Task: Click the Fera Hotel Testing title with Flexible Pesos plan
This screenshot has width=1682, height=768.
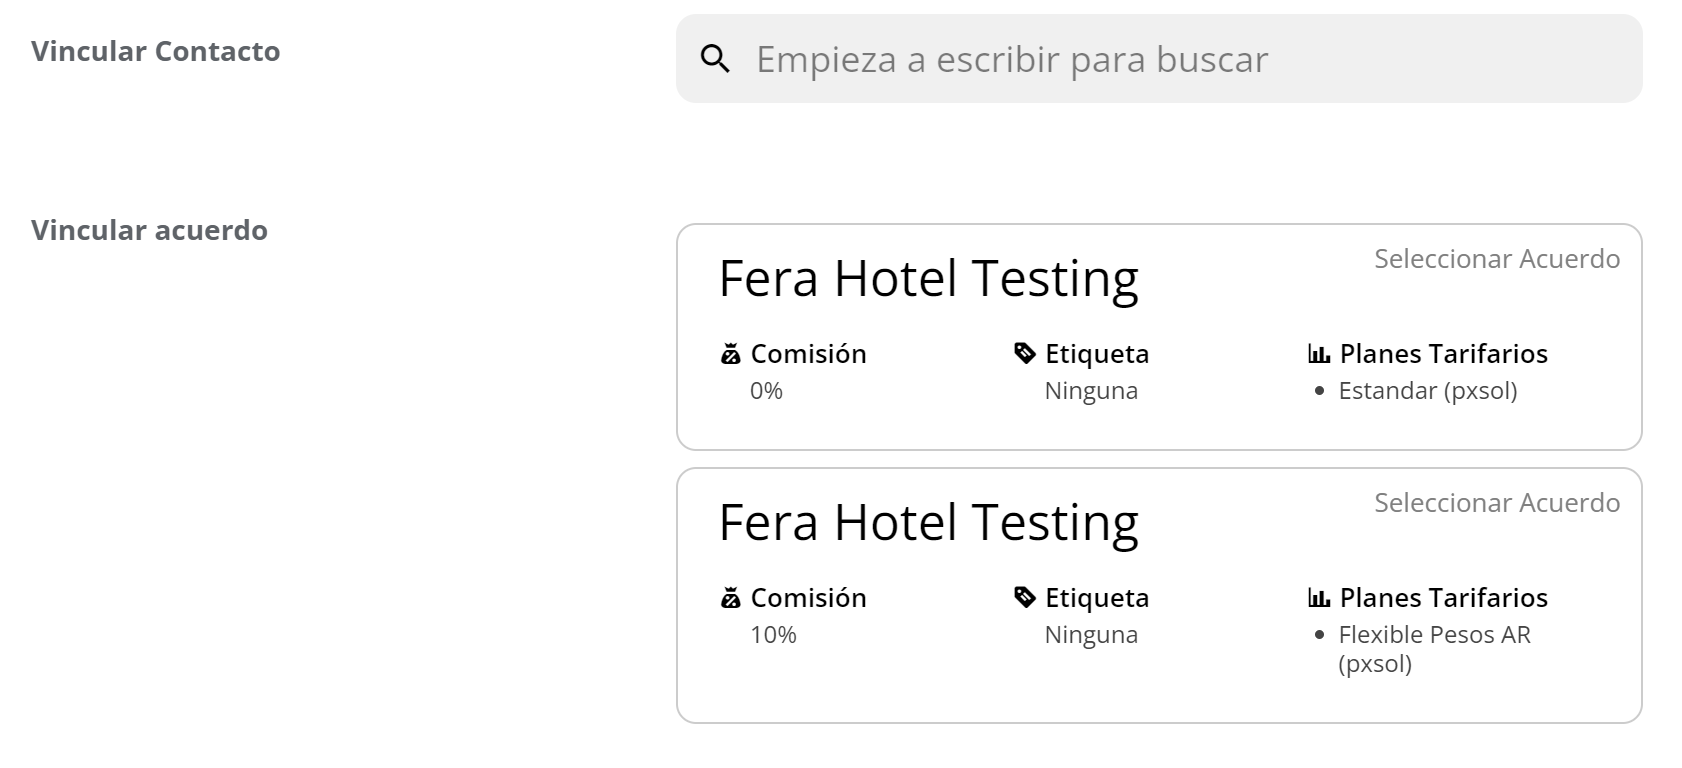Action: pos(928,522)
